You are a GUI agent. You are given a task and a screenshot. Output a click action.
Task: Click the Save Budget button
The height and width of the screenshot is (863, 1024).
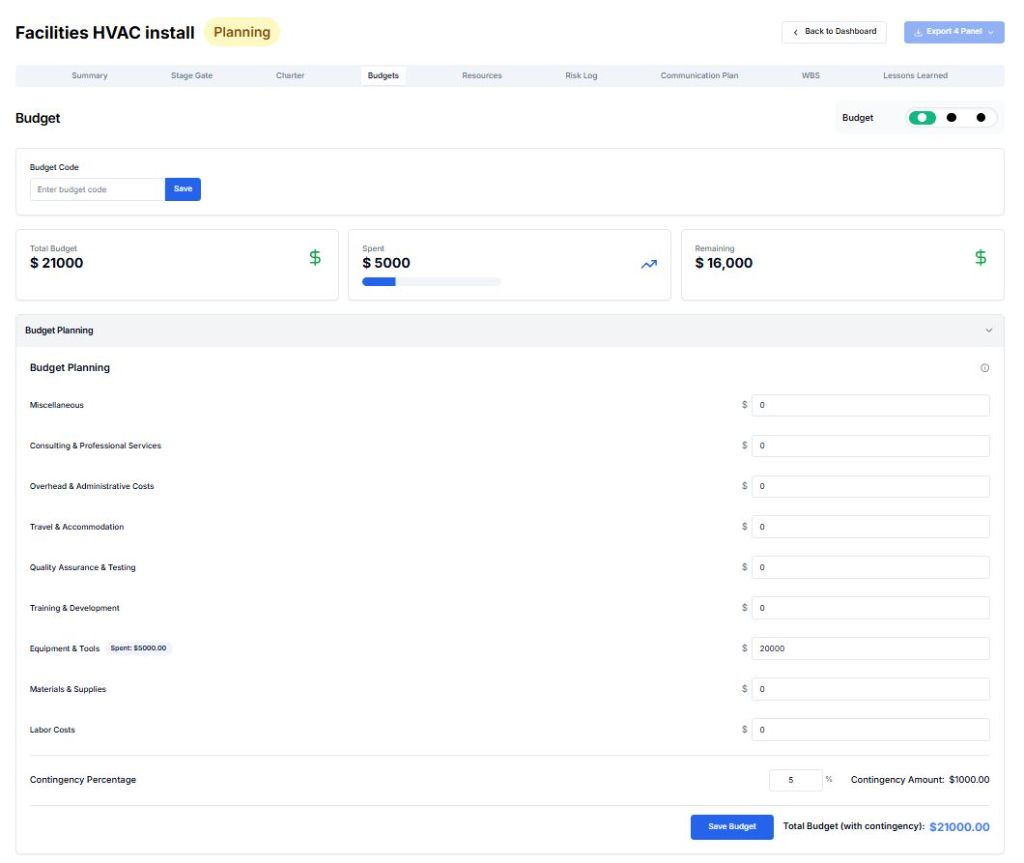pos(730,827)
